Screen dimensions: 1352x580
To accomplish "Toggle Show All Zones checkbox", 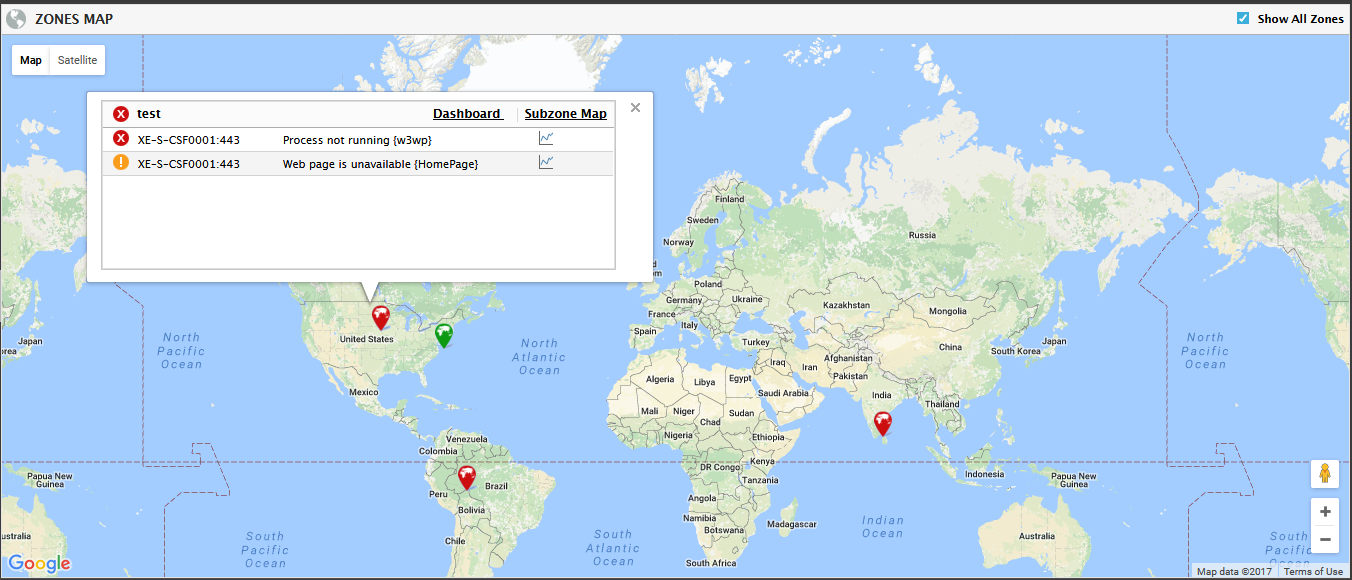I will 1243,18.
